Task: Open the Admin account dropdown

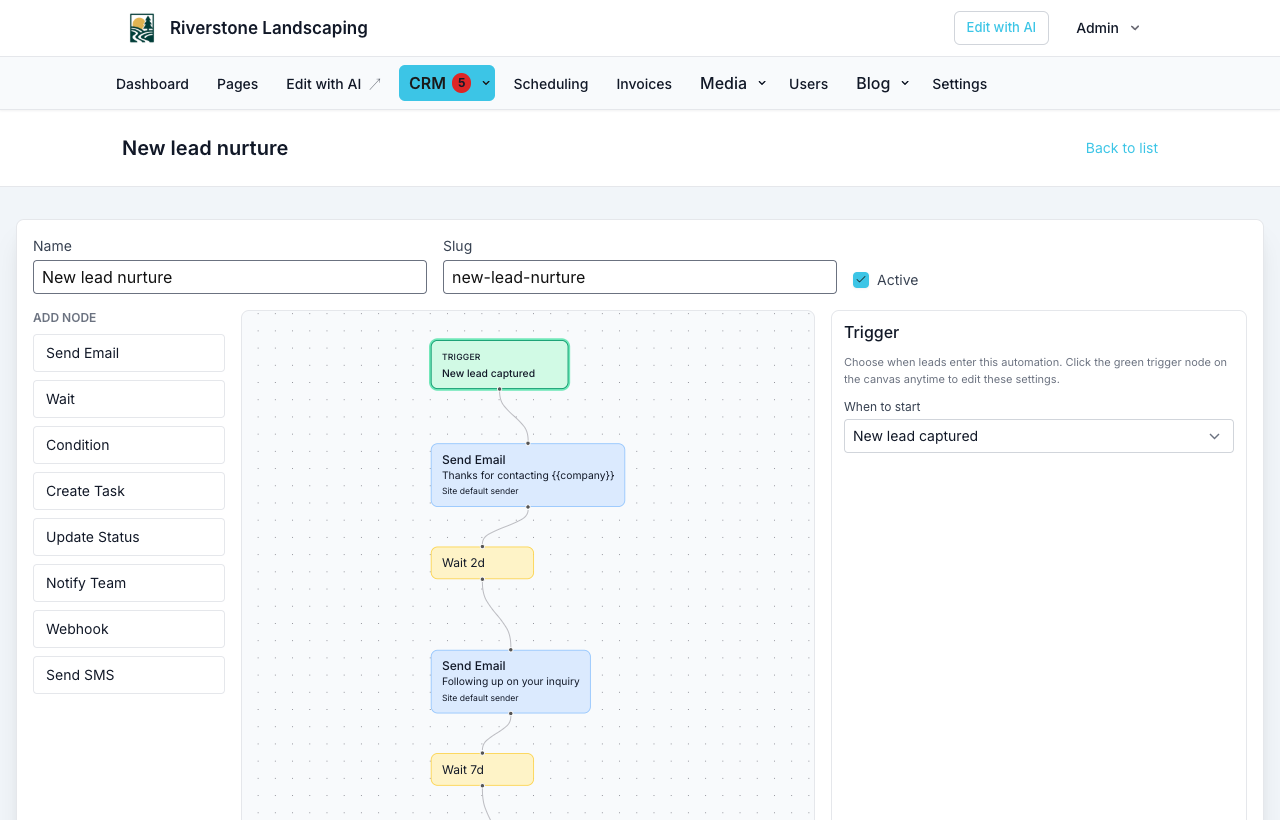Action: tap(1108, 28)
